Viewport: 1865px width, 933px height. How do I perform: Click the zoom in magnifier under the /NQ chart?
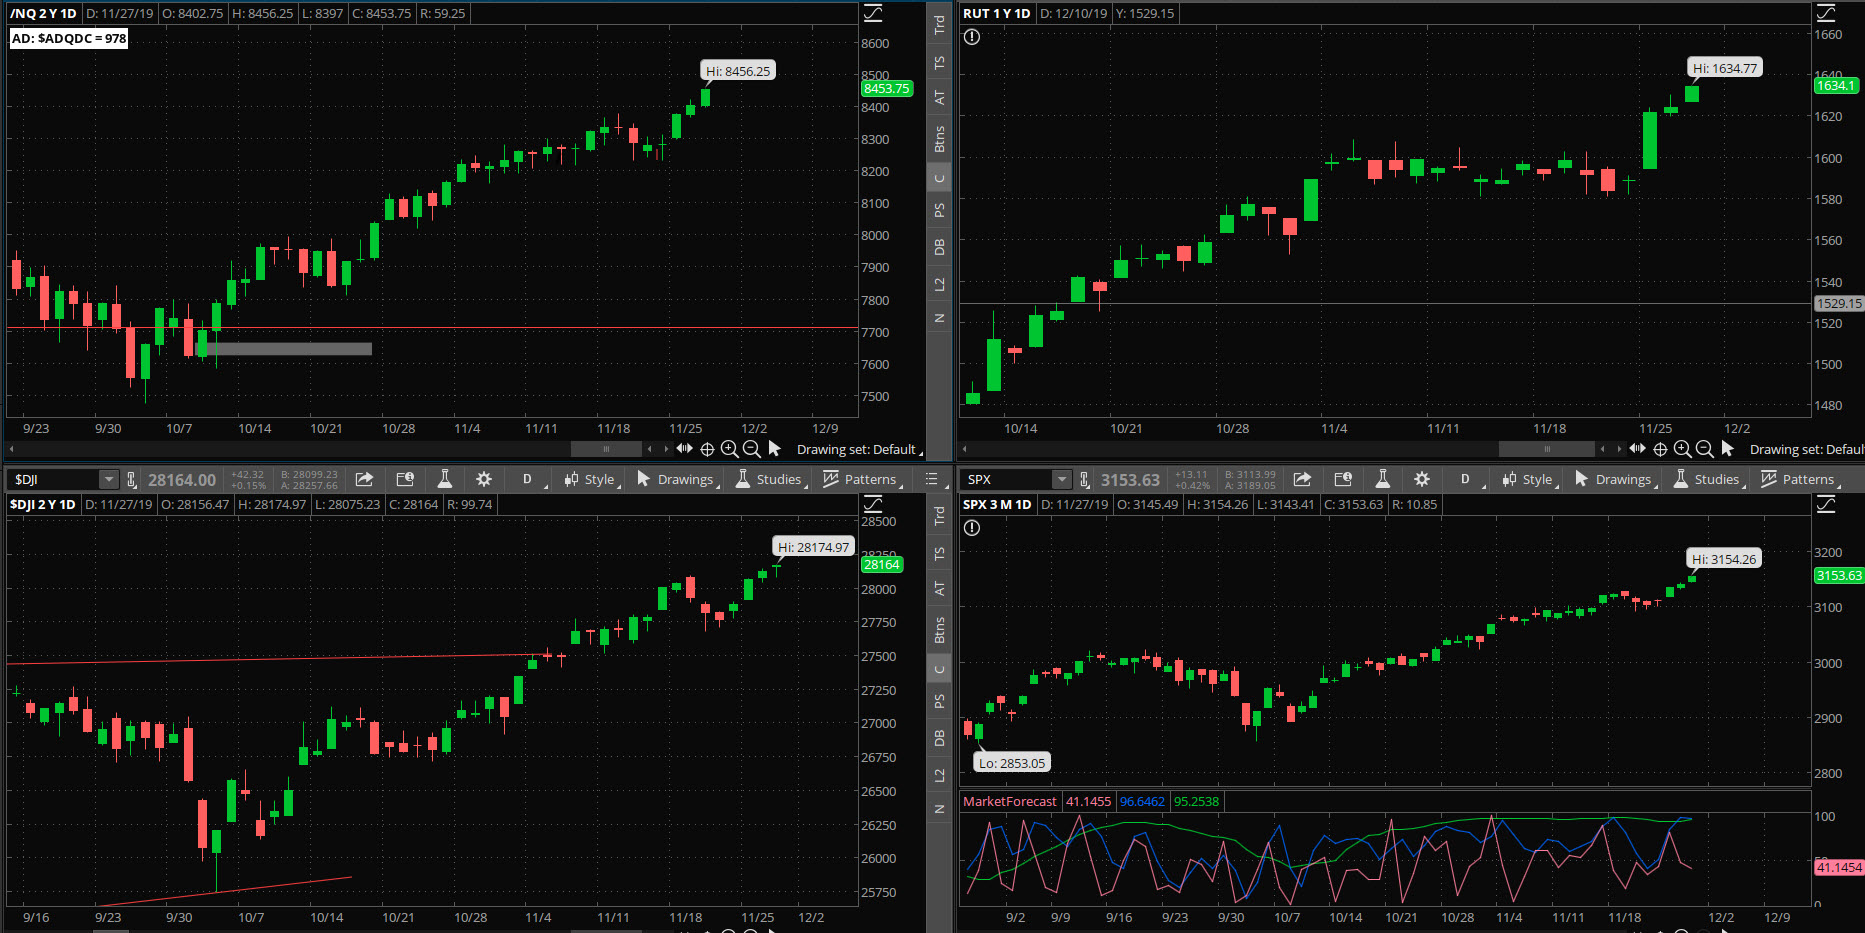click(x=729, y=449)
